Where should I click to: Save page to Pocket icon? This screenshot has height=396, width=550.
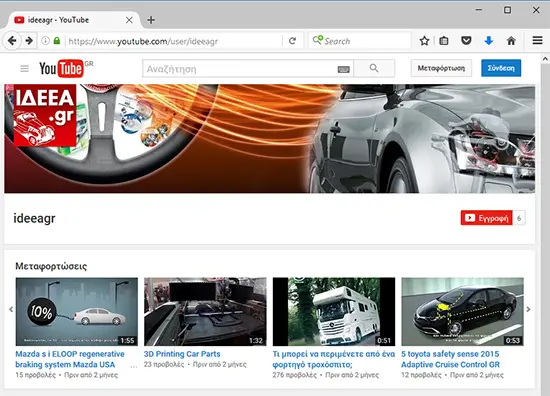(x=466, y=41)
